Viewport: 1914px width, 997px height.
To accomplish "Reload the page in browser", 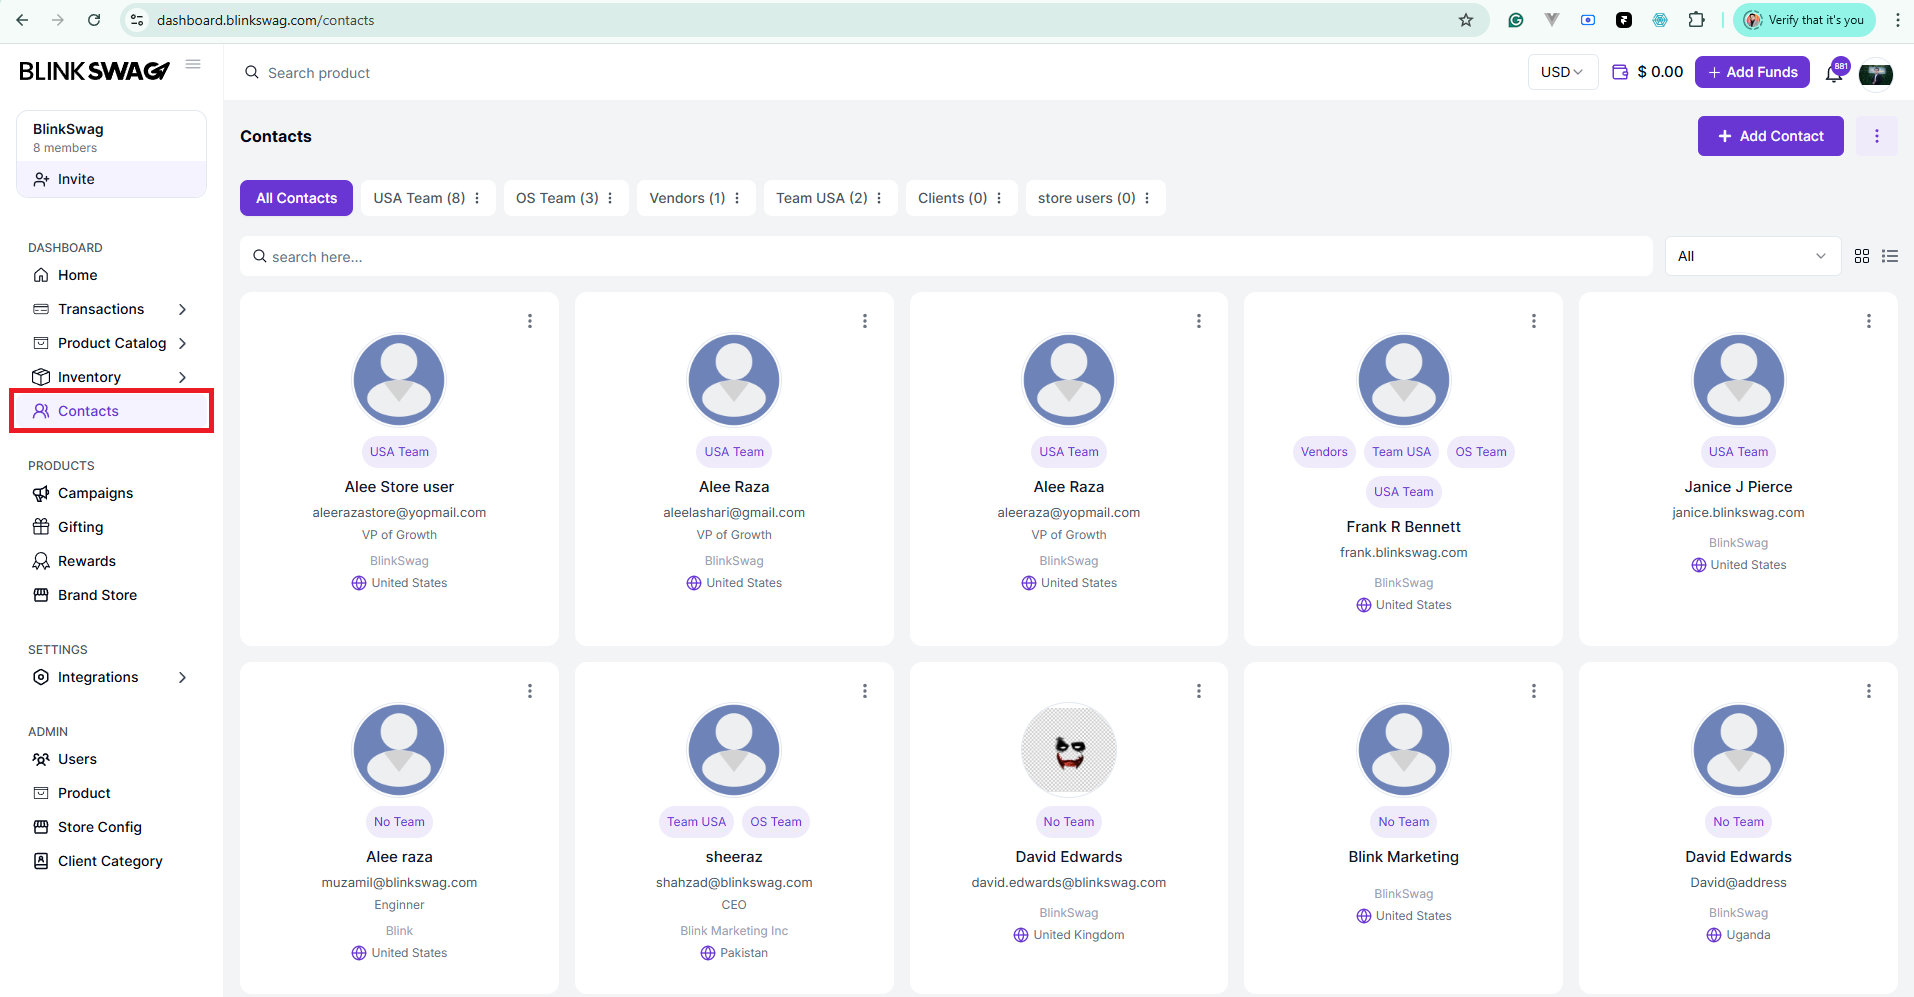I will point(94,20).
